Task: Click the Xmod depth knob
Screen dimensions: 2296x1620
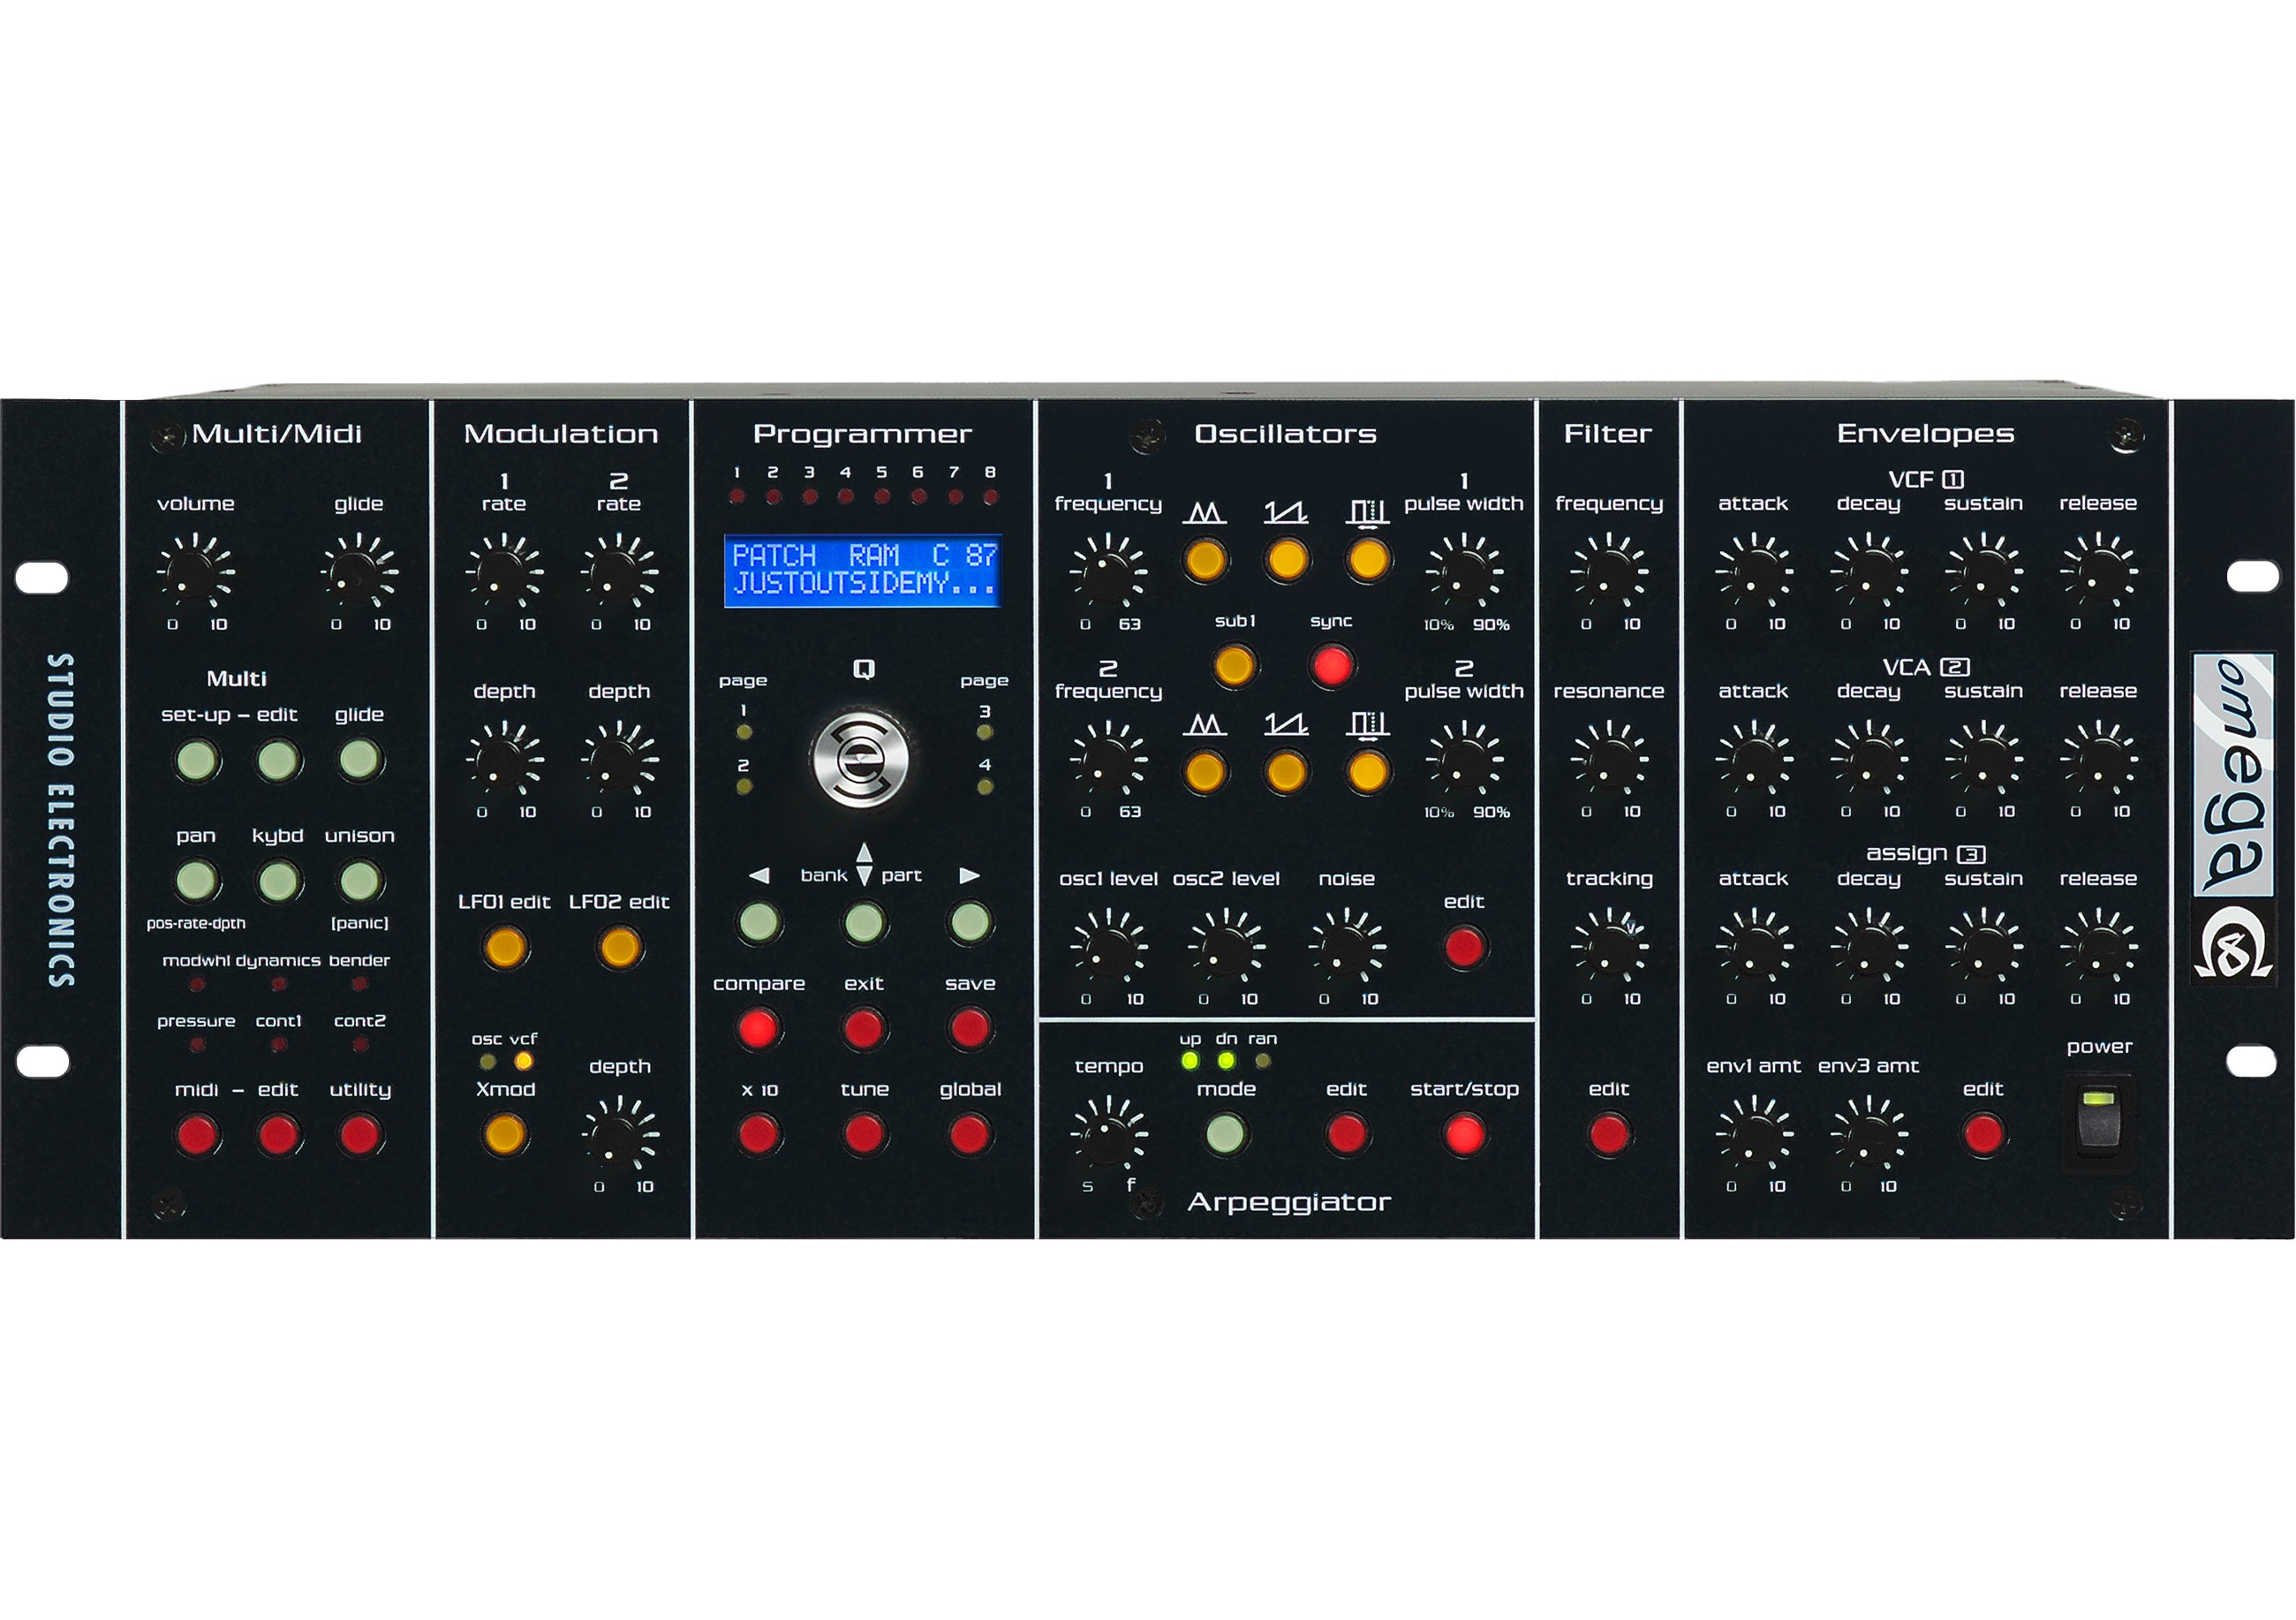Action: (x=620, y=1135)
